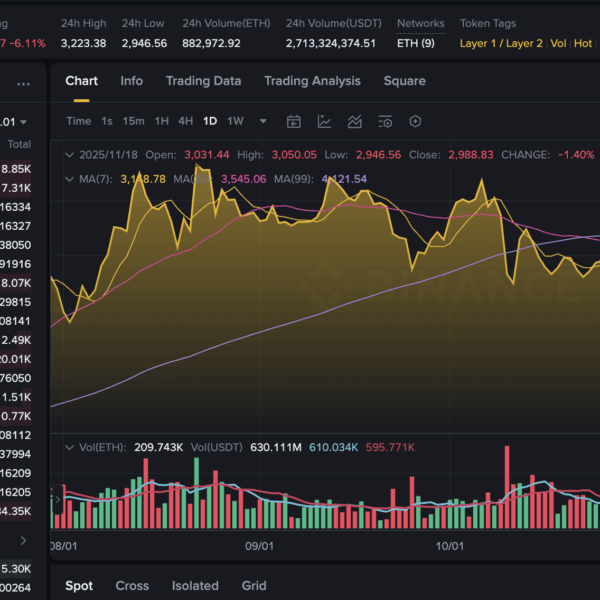
Task: Select the 15m time interval
Action: point(133,121)
